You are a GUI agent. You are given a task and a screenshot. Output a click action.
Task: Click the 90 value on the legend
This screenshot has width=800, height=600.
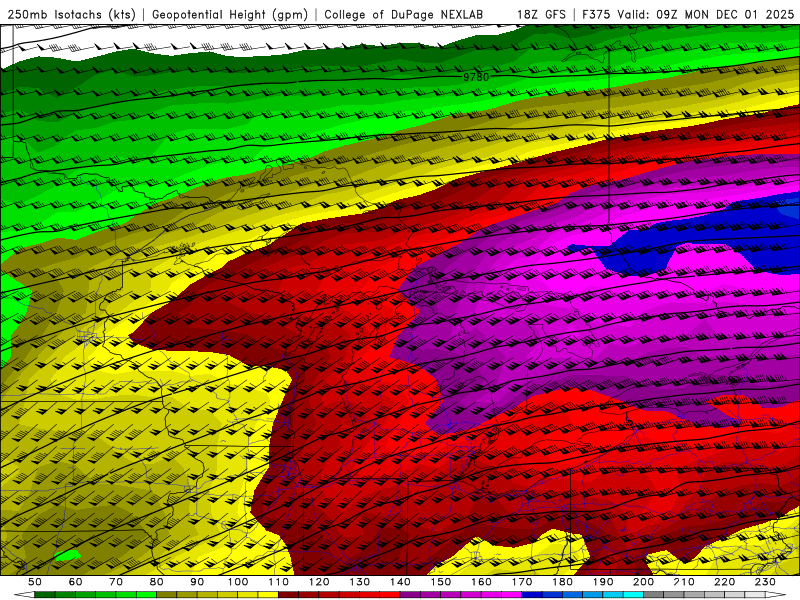point(197,582)
